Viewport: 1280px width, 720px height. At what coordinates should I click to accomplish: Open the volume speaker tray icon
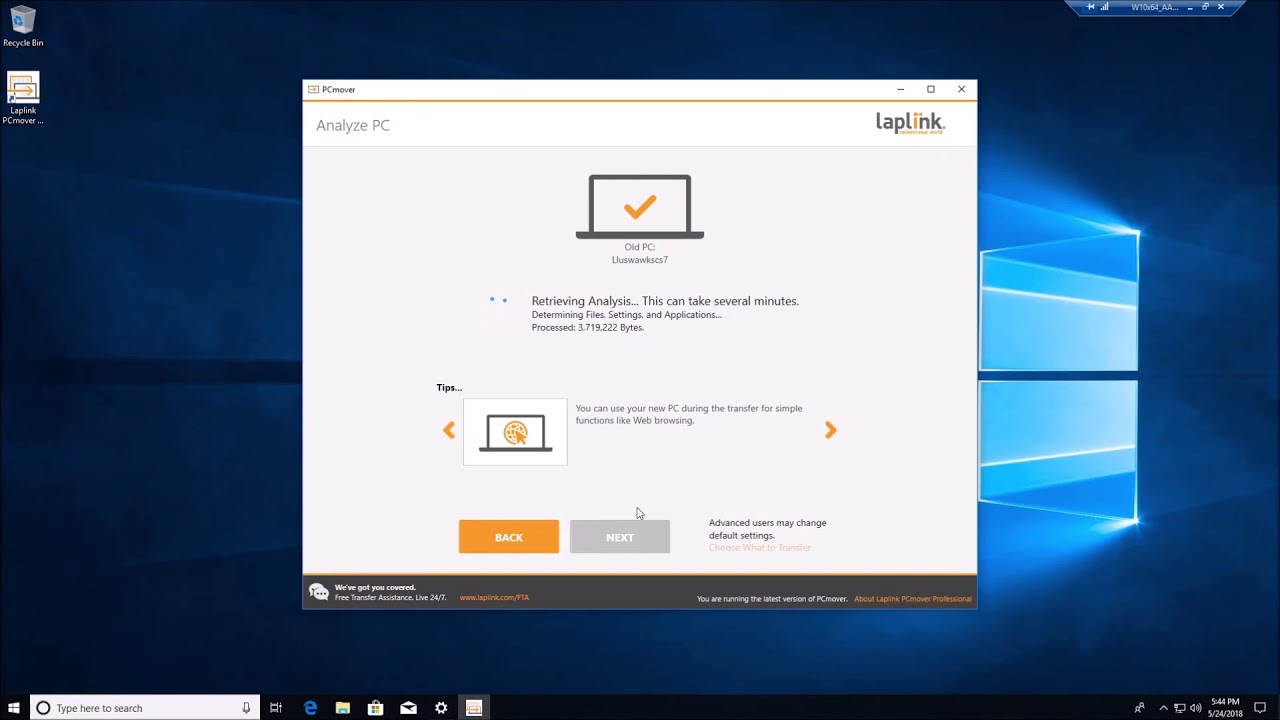point(1196,708)
